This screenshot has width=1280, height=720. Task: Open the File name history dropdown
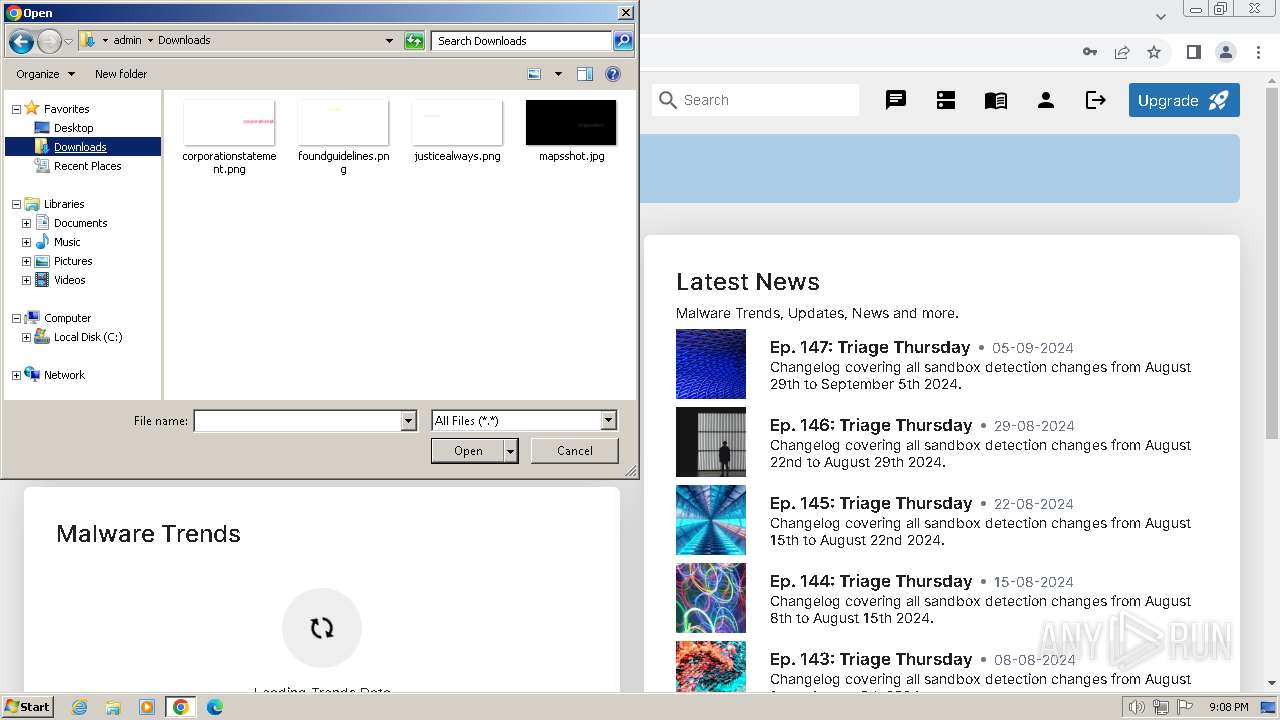coord(408,421)
